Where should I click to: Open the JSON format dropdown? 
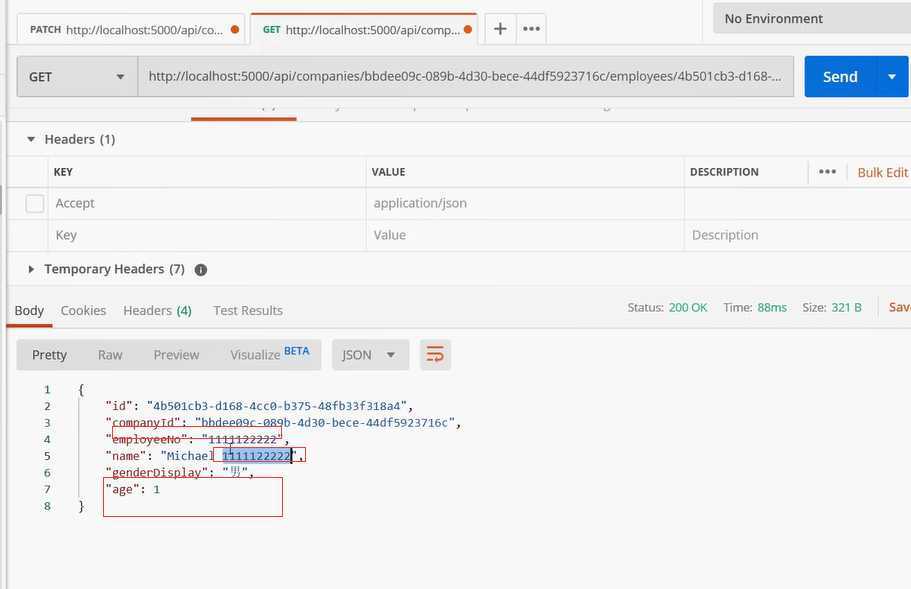pyautogui.click(x=370, y=354)
